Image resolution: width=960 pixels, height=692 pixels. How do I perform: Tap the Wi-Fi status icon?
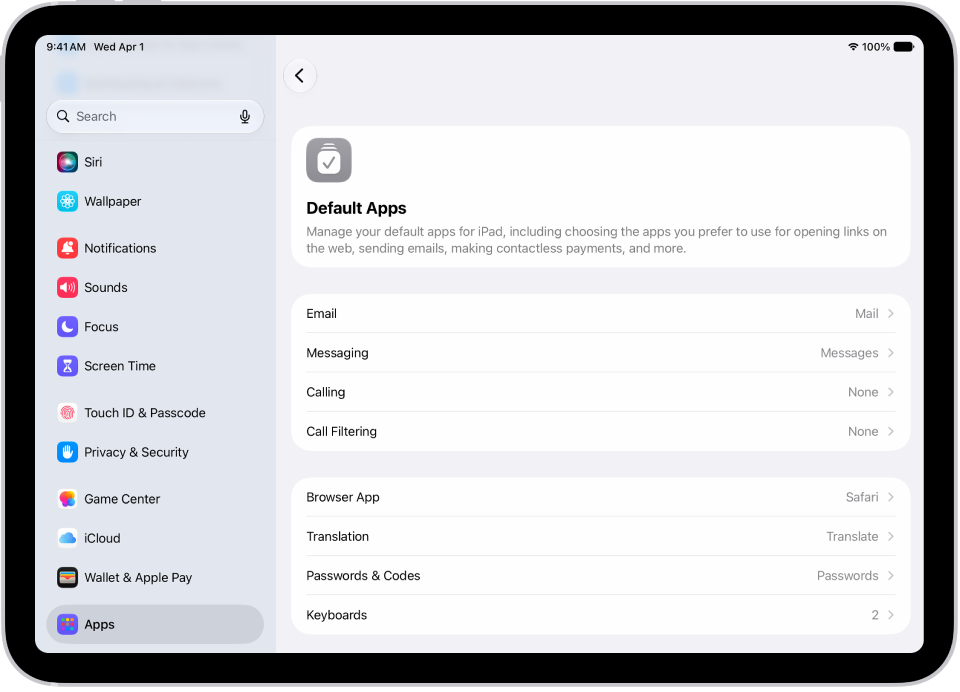(853, 47)
